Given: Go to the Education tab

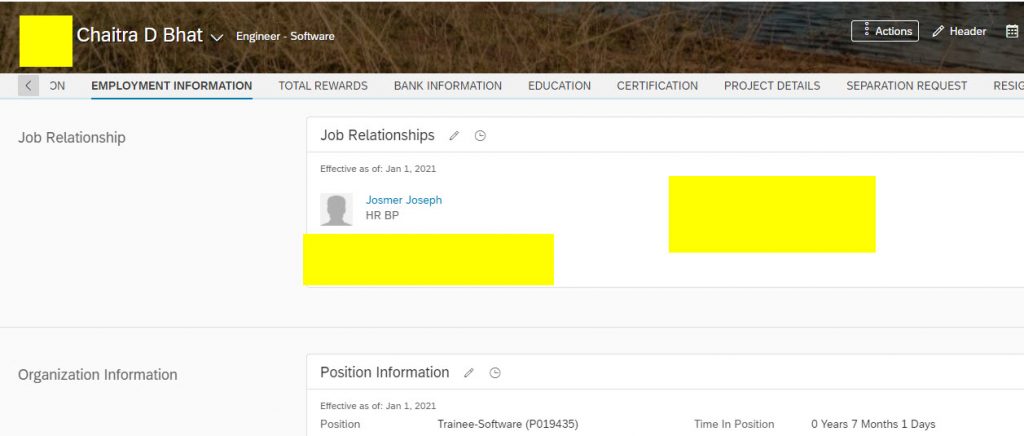Looking at the screenshot, I should click(x=560, y=86).
